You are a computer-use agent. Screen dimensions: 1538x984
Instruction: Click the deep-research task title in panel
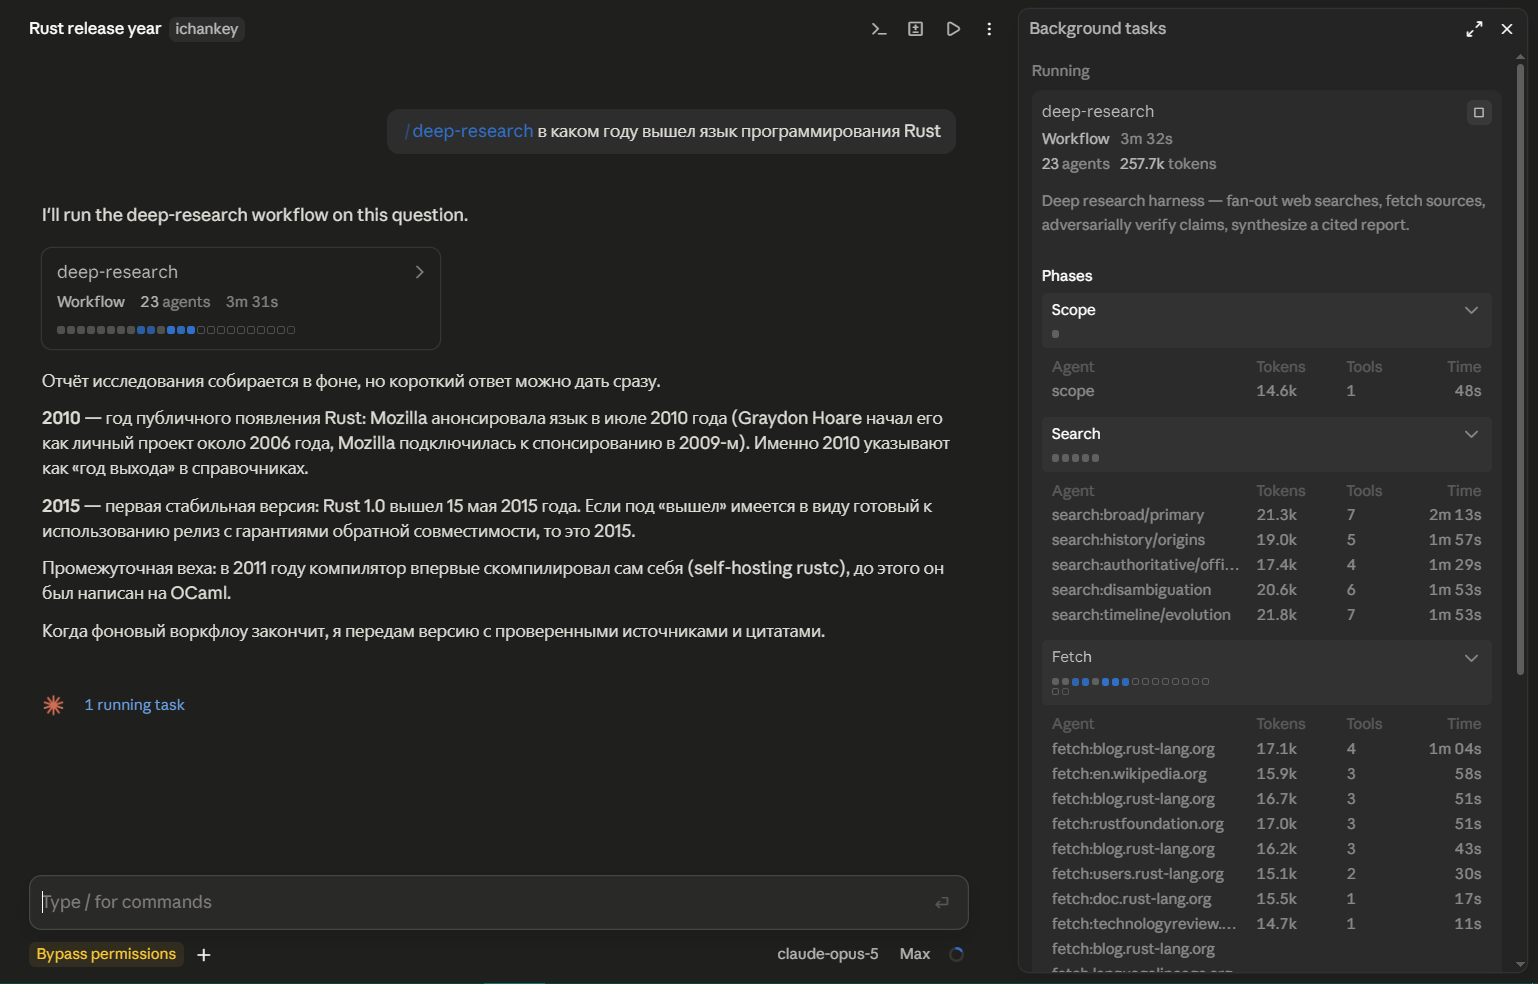1098,112
